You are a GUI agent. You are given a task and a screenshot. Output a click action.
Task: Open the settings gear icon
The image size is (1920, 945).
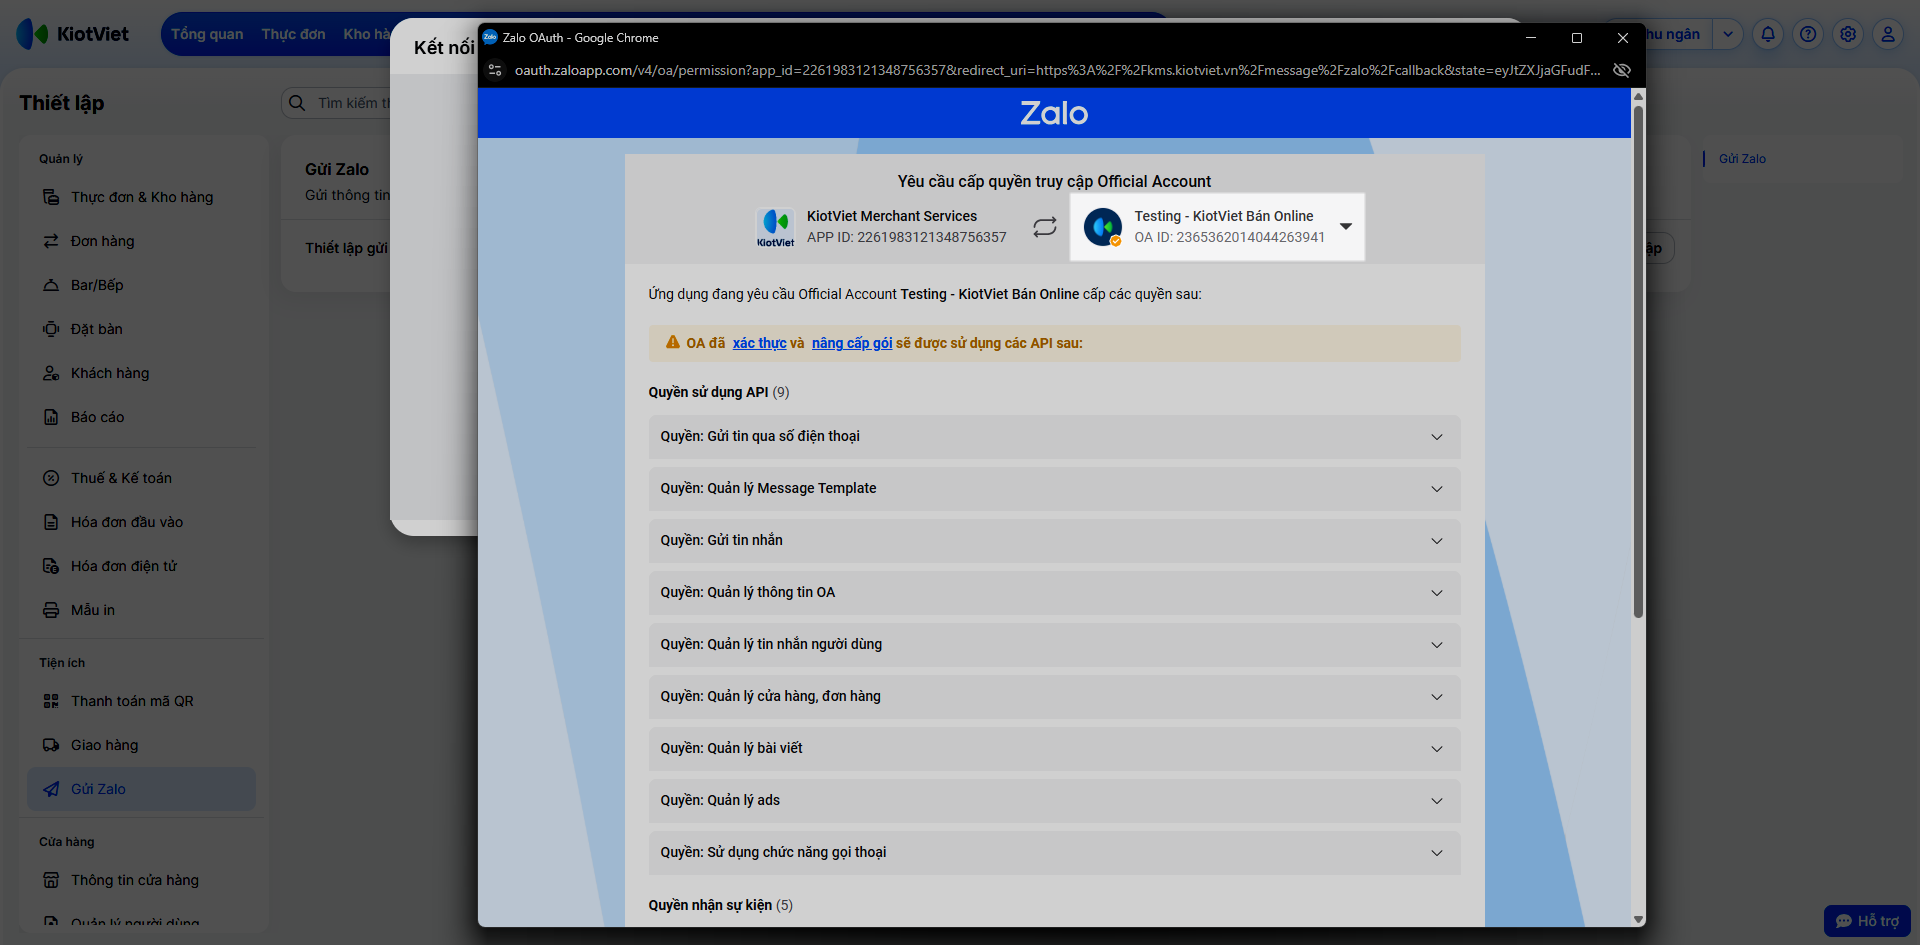[1848, 34]
